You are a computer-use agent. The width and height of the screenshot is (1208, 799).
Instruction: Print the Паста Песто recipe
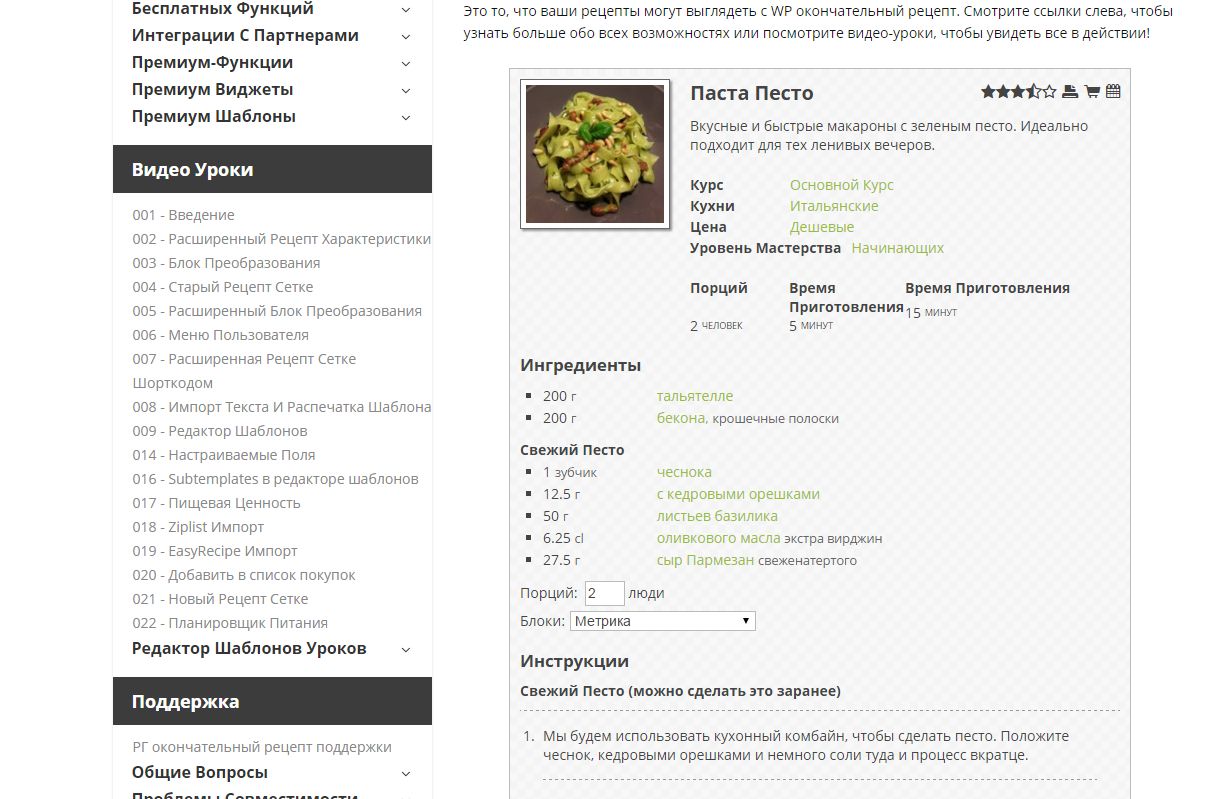coord(1070,92)
